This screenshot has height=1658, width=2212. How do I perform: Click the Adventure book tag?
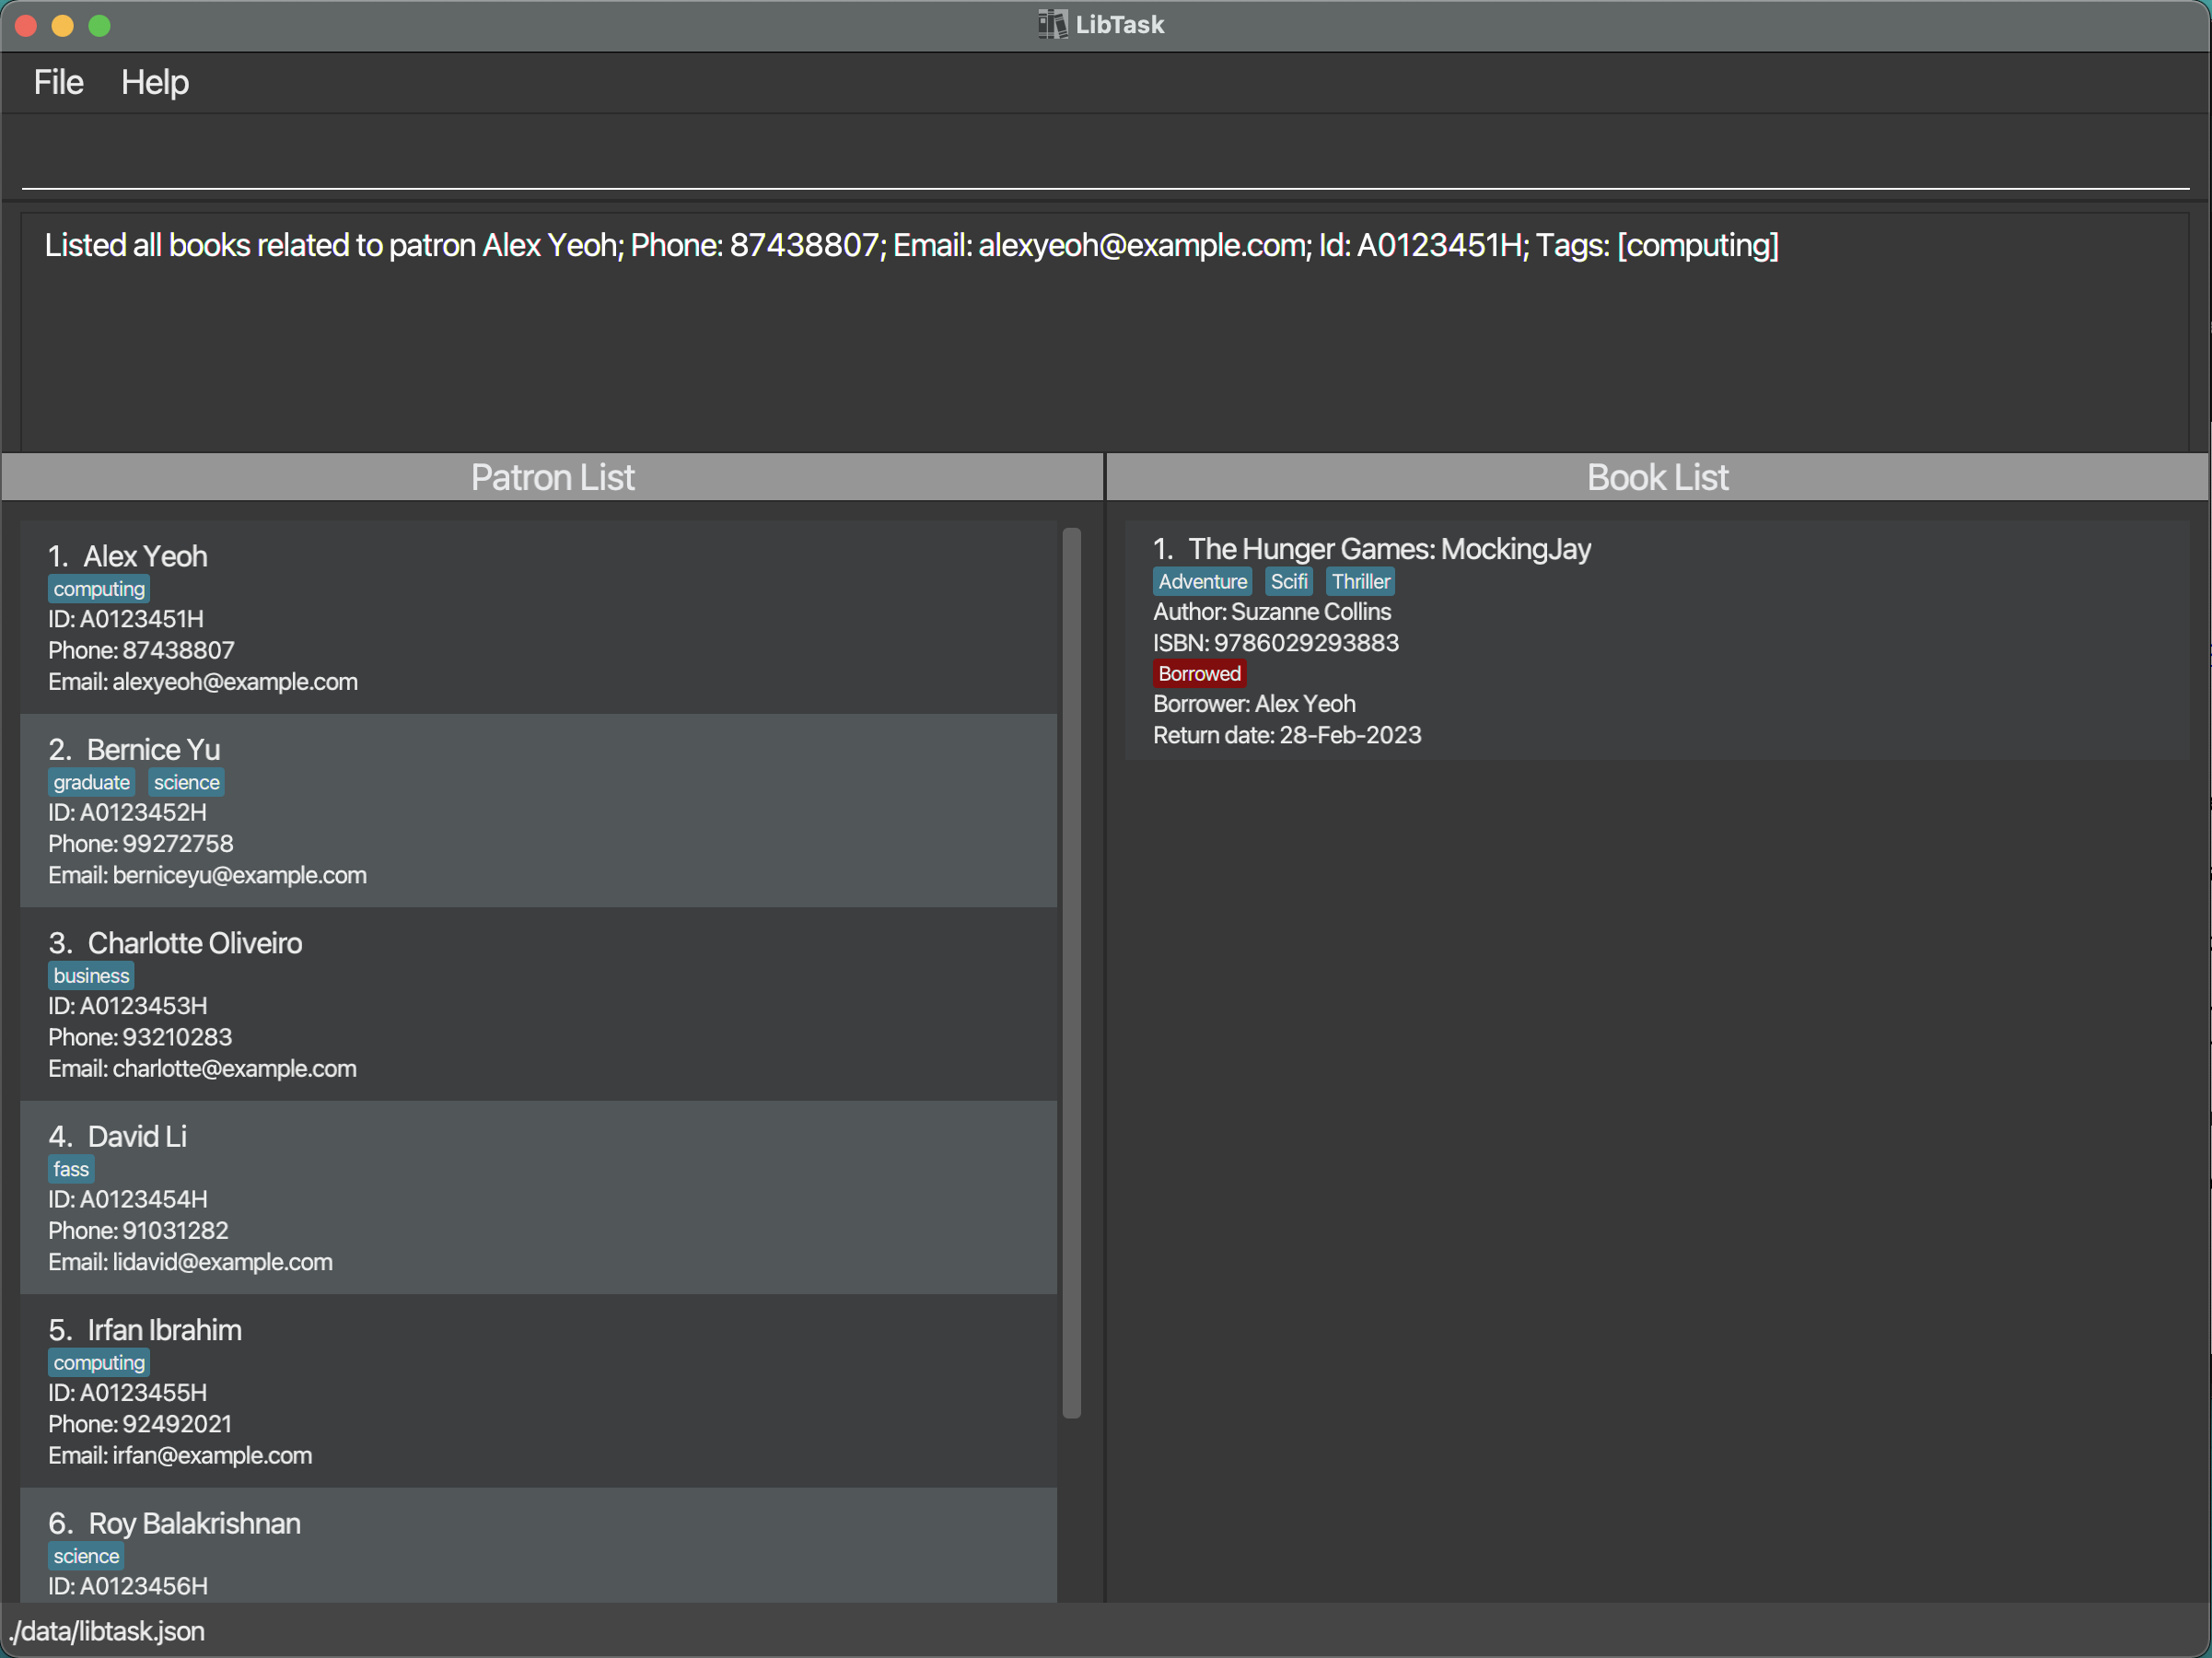click(1202, 581)
